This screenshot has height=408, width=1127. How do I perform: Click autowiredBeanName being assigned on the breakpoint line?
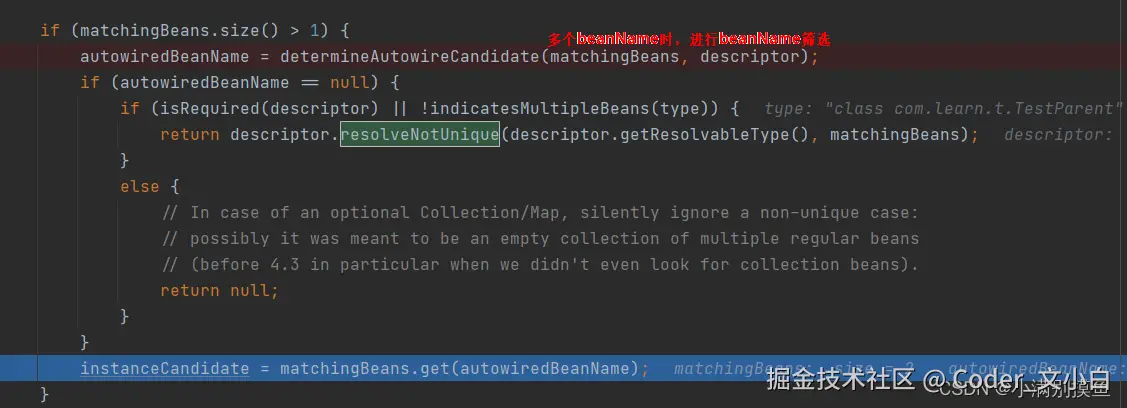(165, 57)
